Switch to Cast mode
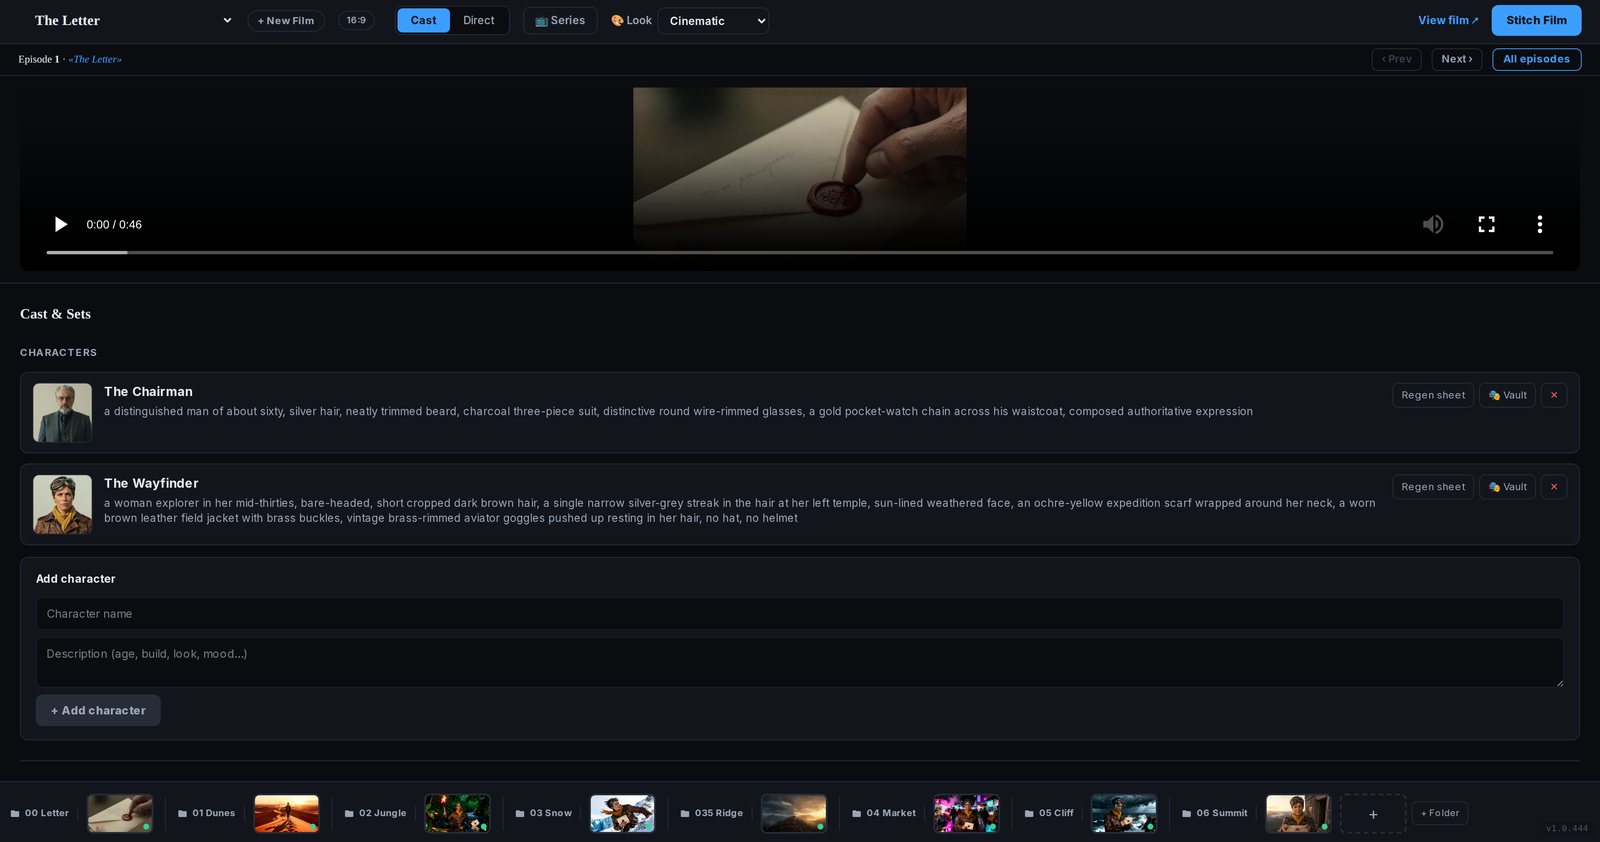 click(x=423, y=20)
